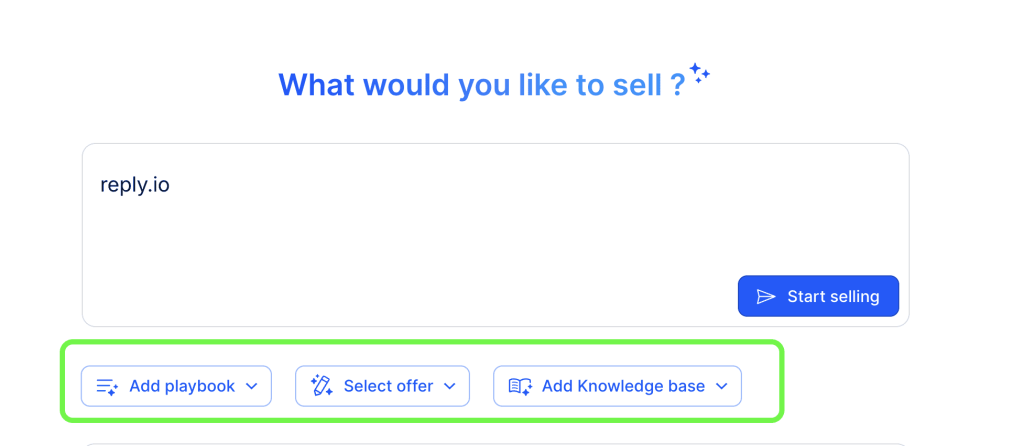The height and width of the screenshot is (446, 1024).
Task: Expand the Select offer chevron arrow
Action: click(x=449, y=386)
